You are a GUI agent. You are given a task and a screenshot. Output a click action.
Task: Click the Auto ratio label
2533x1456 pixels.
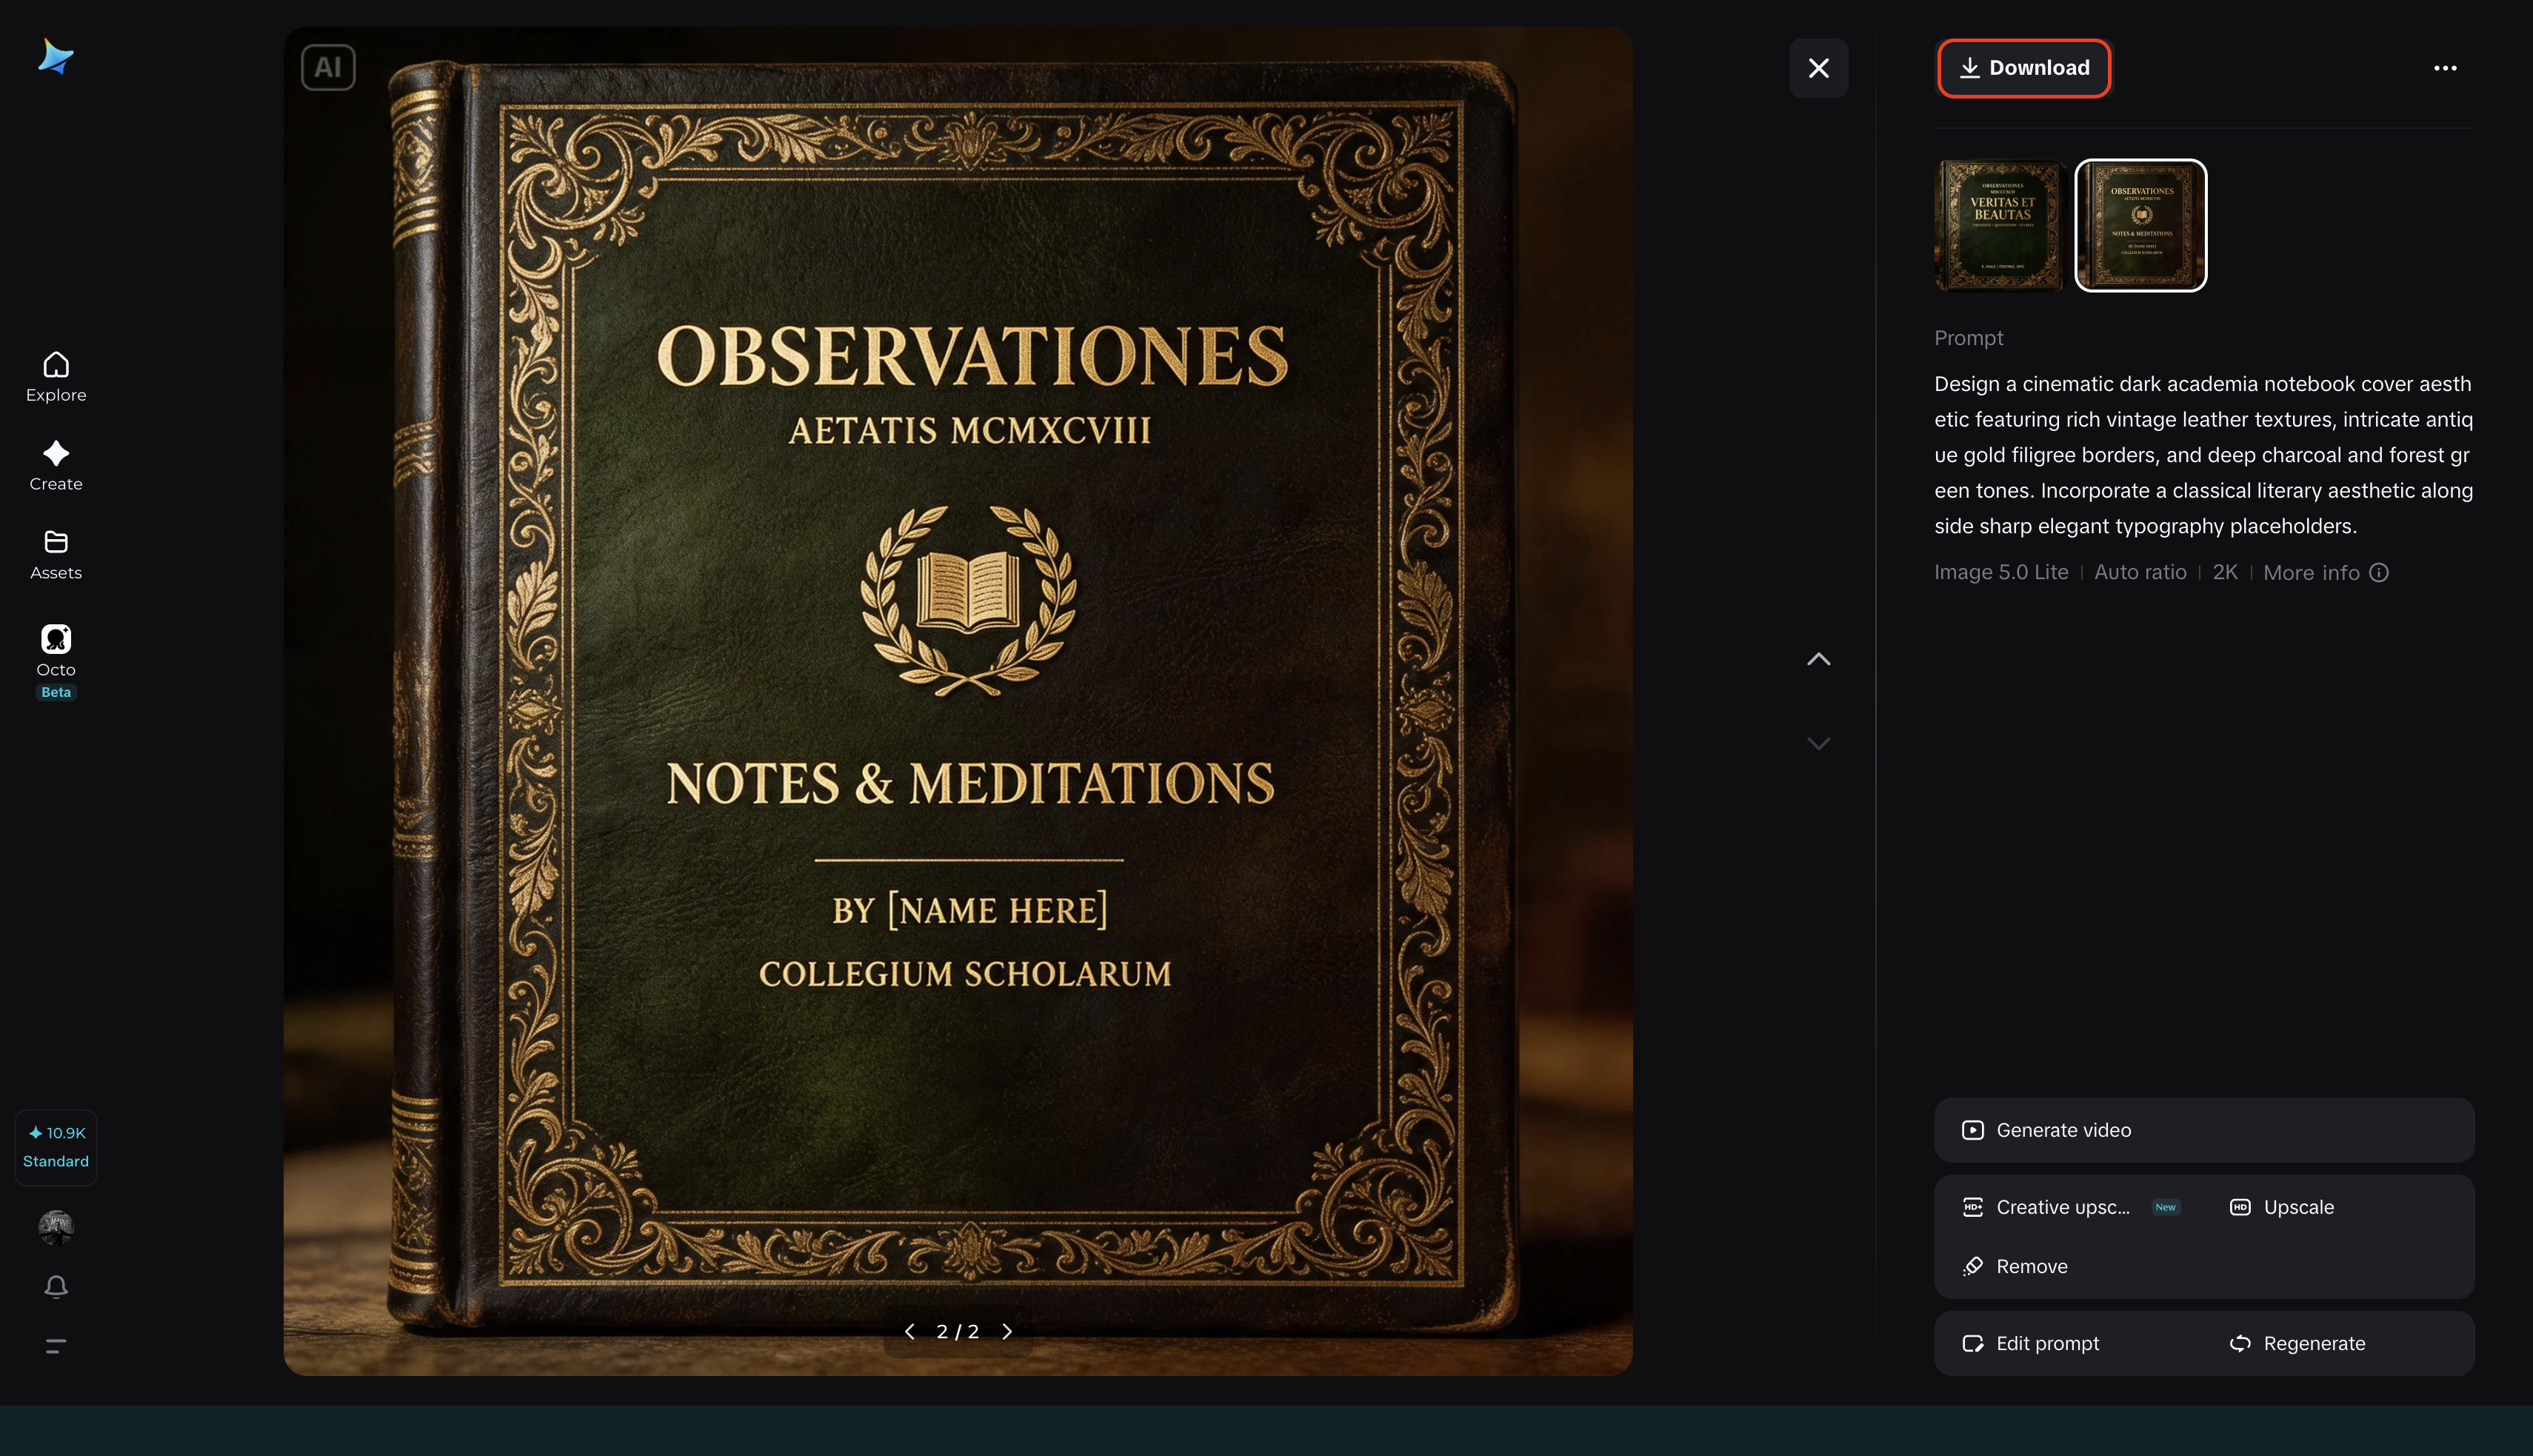2140,572
